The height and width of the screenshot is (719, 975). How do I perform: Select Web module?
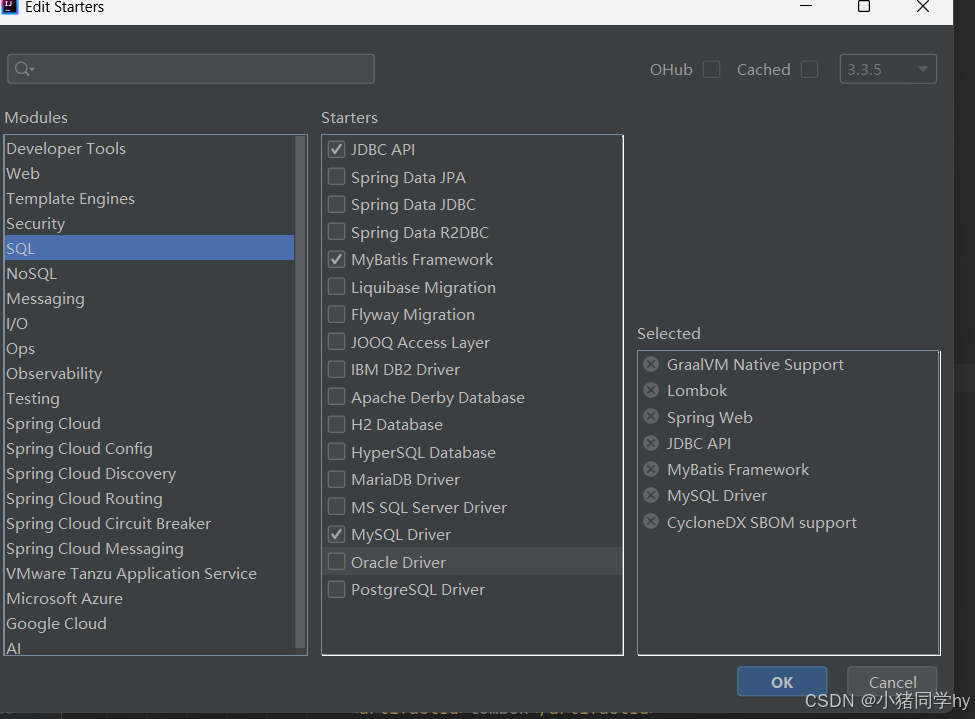(149, 174)
